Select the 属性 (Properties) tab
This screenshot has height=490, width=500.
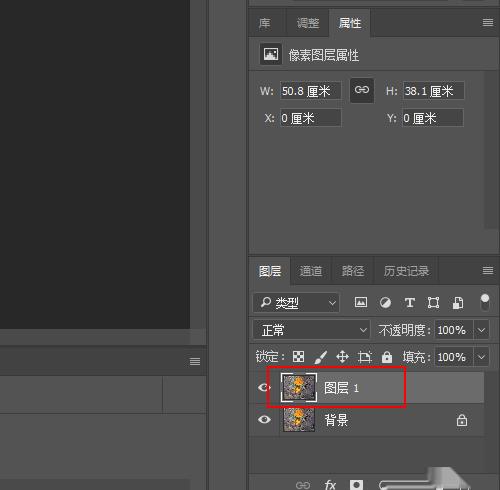350,23
